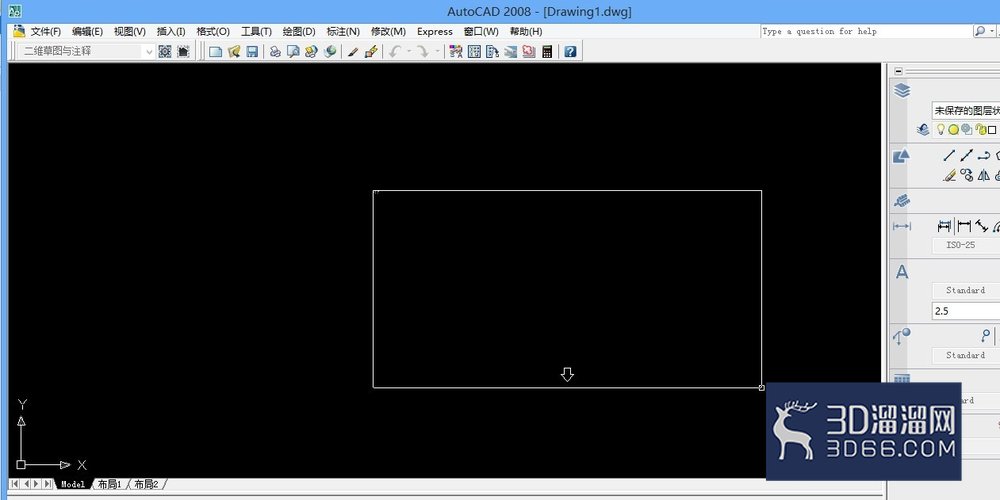
Task: Save the drawing with floppy icon
Action: 252,52
